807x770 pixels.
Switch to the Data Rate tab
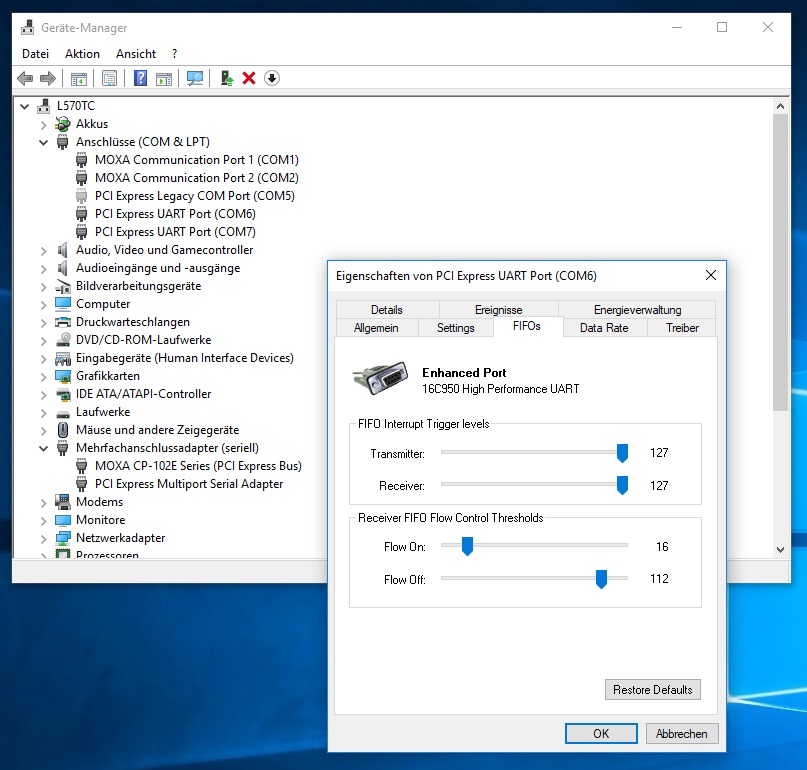click(x=604, y=327)
